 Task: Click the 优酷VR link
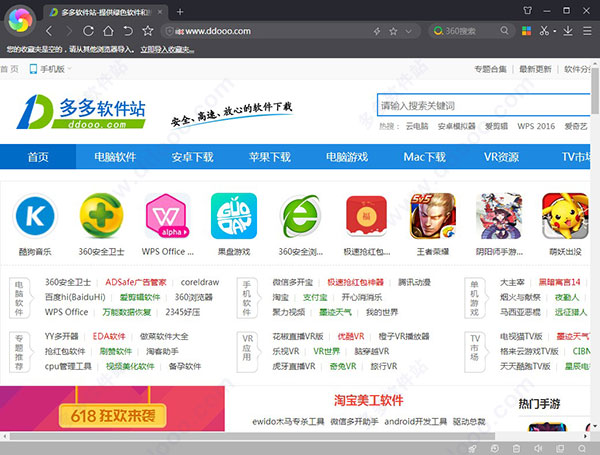tap(351, 336)
